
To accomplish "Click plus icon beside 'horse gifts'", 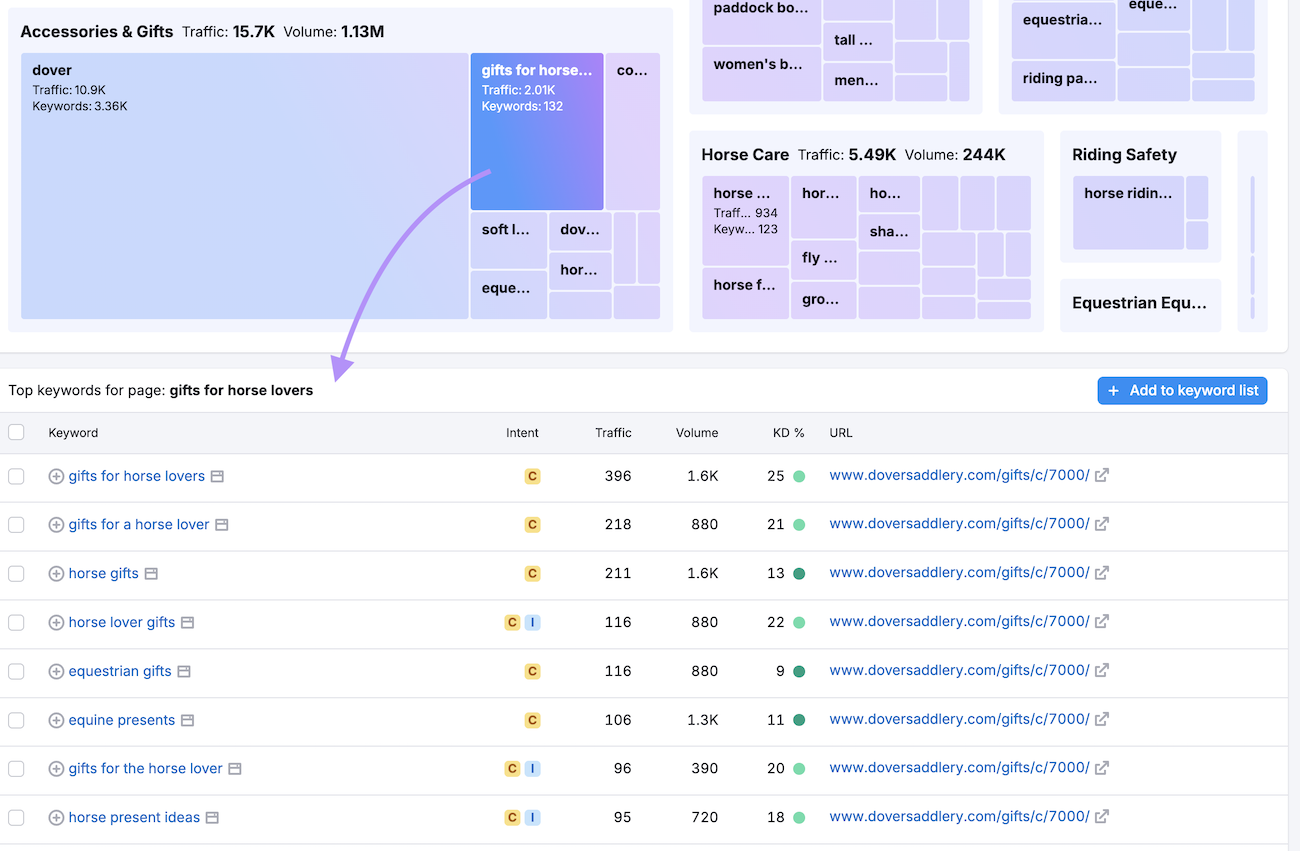I will pyautogui.click(x=56, y=573).
